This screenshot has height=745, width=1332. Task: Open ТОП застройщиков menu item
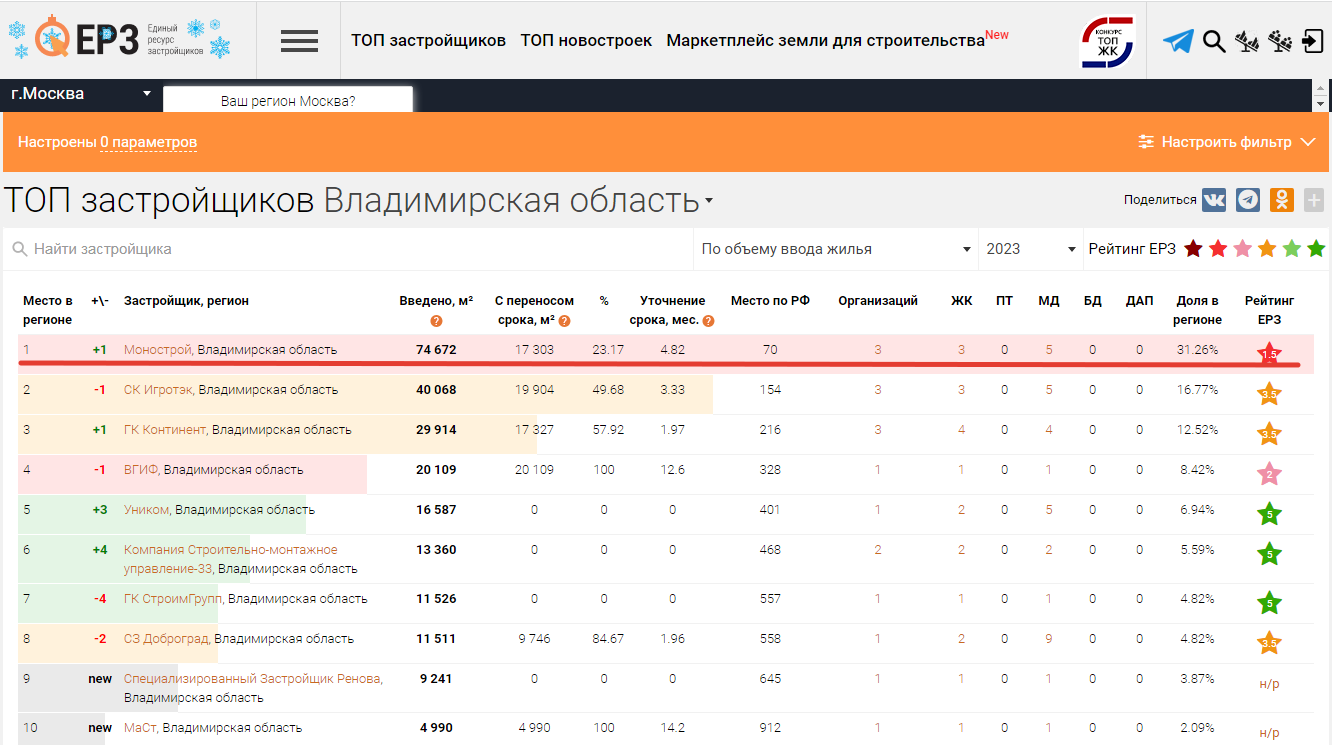tap(428, 40)
